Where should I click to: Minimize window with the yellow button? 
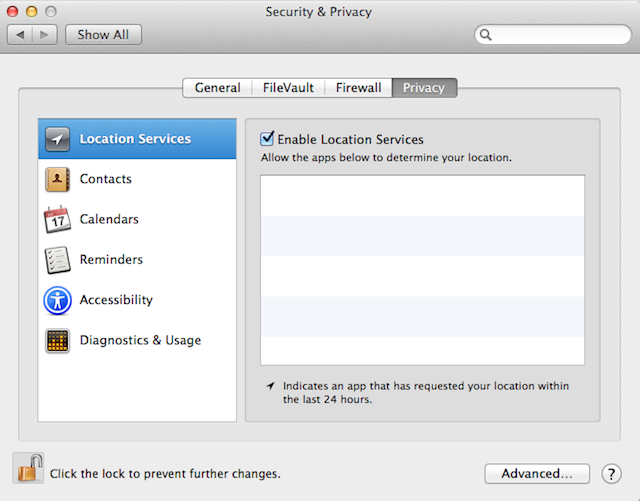coord(32,11)
